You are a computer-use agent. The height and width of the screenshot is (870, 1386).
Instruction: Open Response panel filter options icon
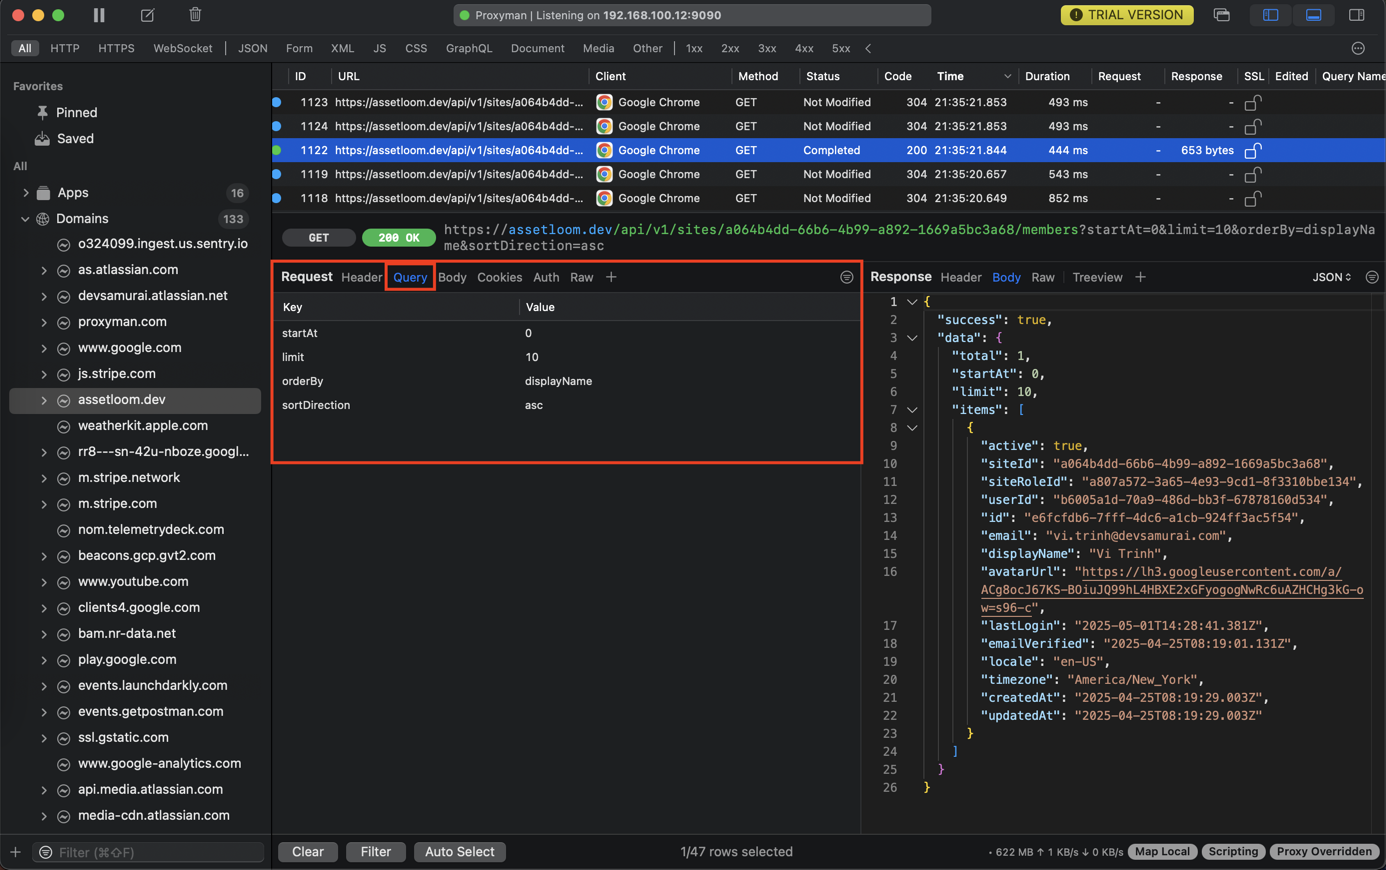[1372, 277]
